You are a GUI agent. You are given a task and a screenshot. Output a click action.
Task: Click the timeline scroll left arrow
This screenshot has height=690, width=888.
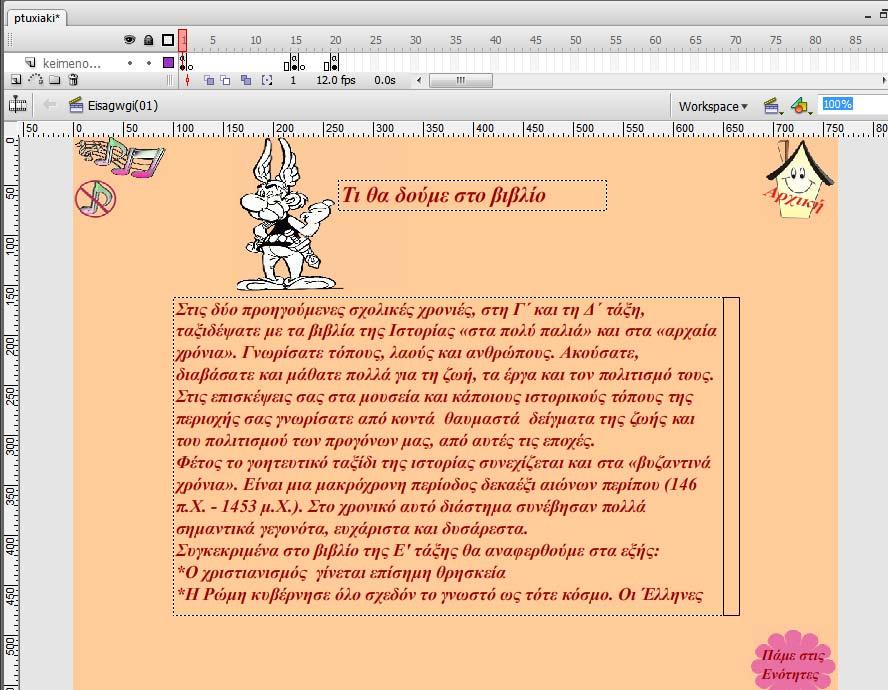[x=419, y=80]
